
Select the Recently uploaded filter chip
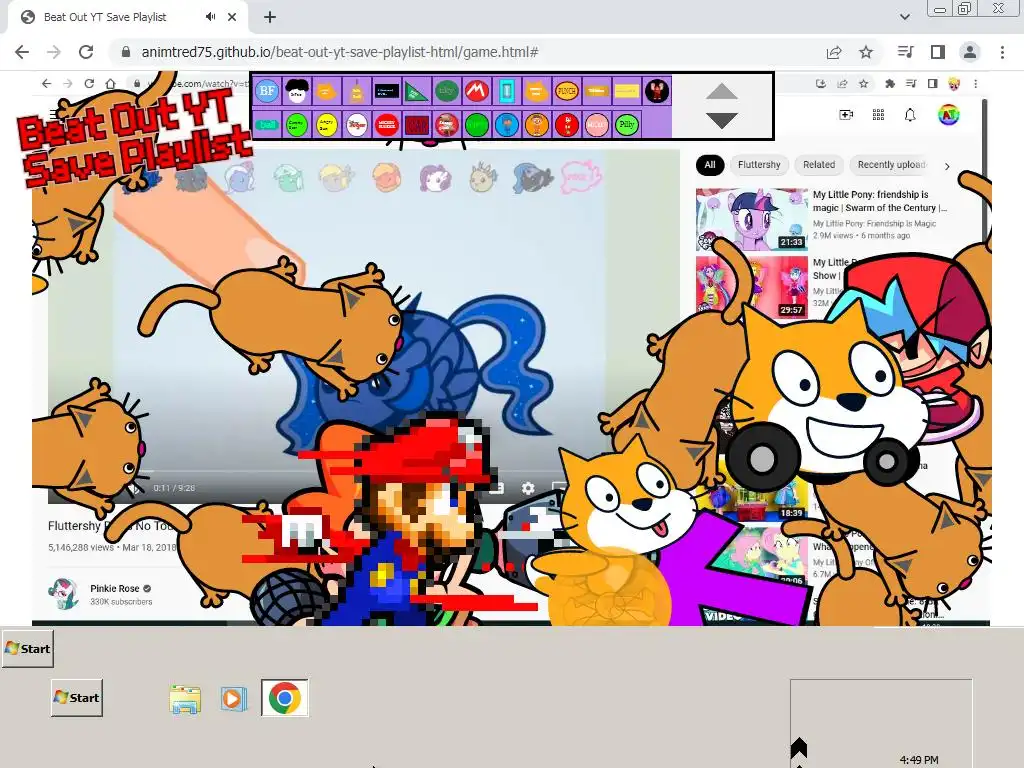pos(891,165)
